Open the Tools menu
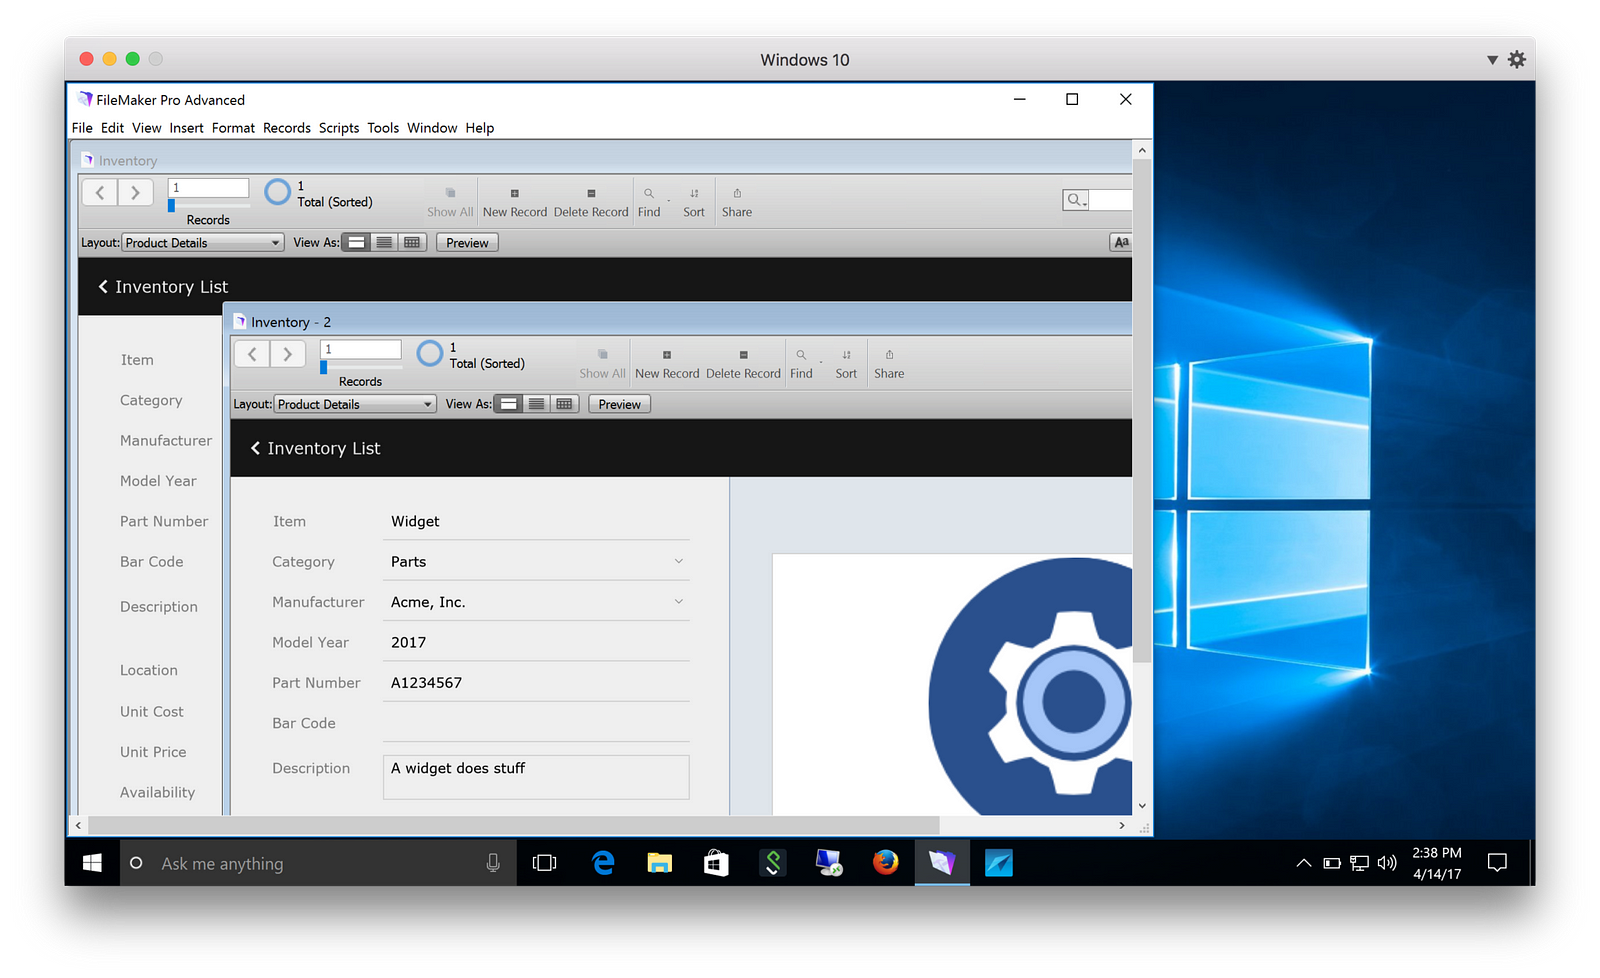 coord(383,128)
